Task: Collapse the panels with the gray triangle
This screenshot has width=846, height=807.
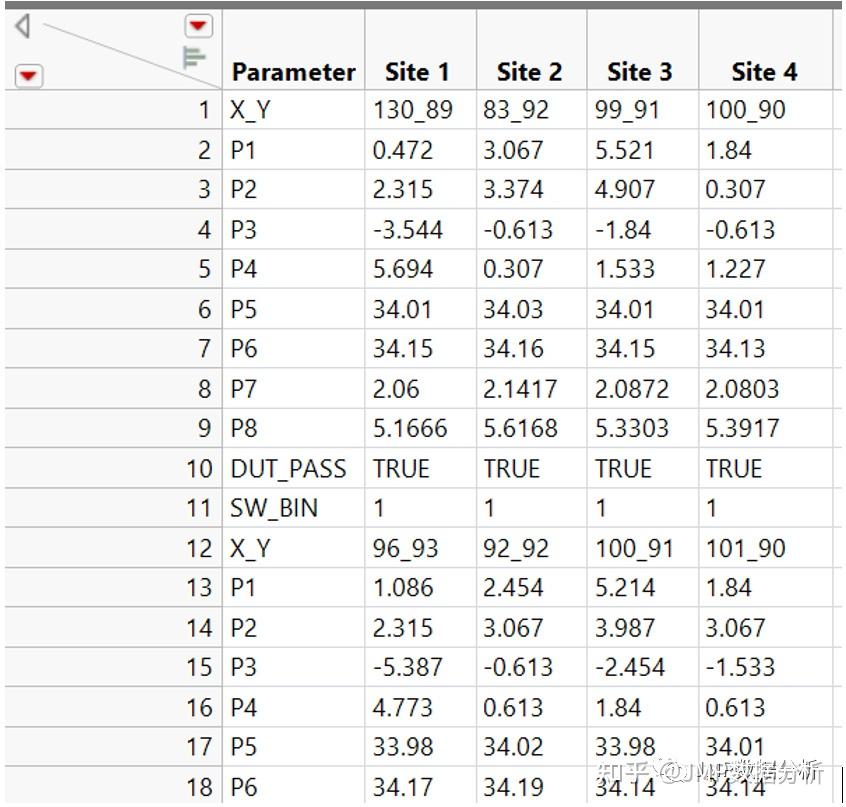Action: pyautogui.click(x=22, y=25)
